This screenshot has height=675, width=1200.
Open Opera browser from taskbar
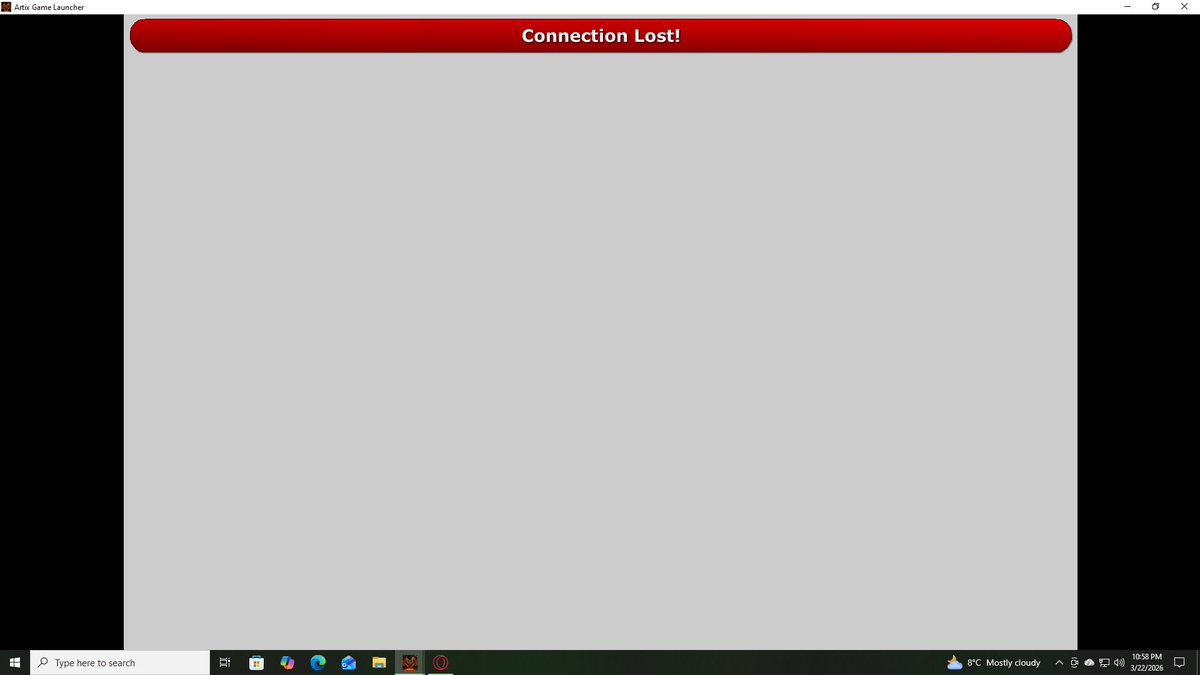[x=440, y=662]
